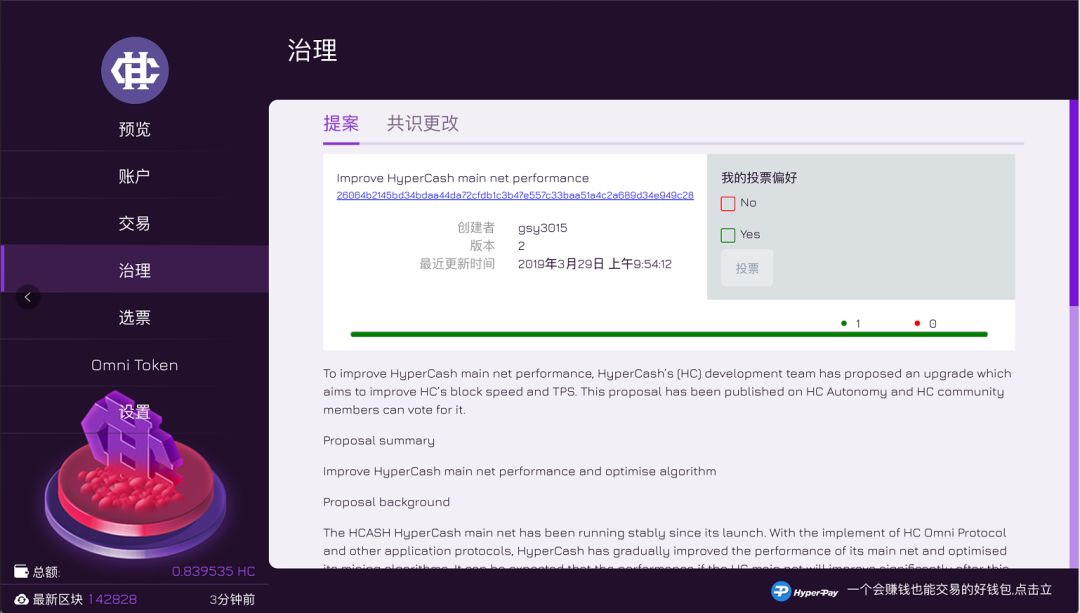Screen dimensions: 1080x613
Task: Switch to the 共识更改 tab
Action: click(x=422, y=124)
